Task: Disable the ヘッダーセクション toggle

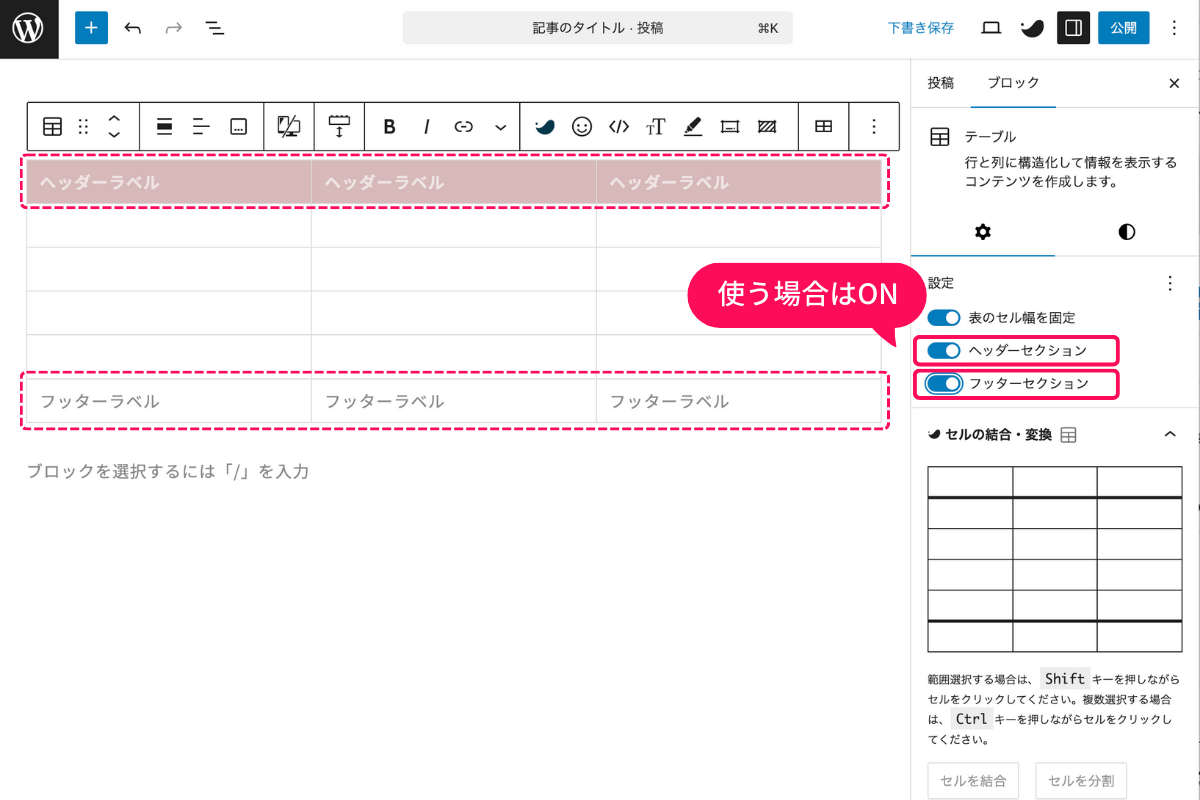Action: (944, 351)
